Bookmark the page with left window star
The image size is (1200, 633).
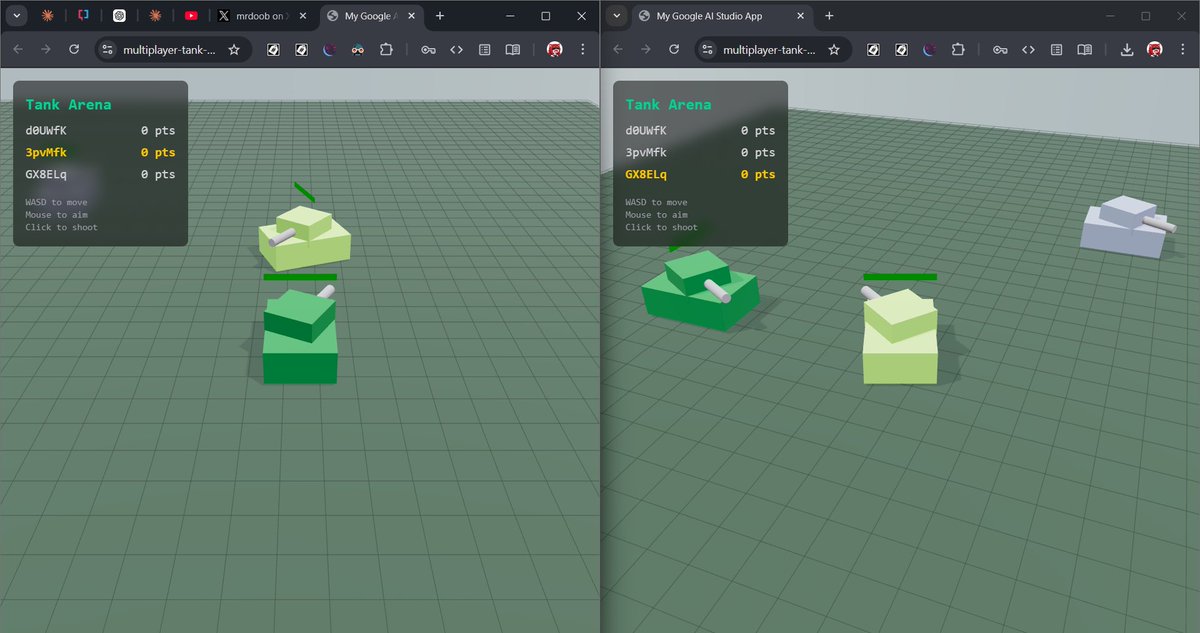click(x=234, y=49)
